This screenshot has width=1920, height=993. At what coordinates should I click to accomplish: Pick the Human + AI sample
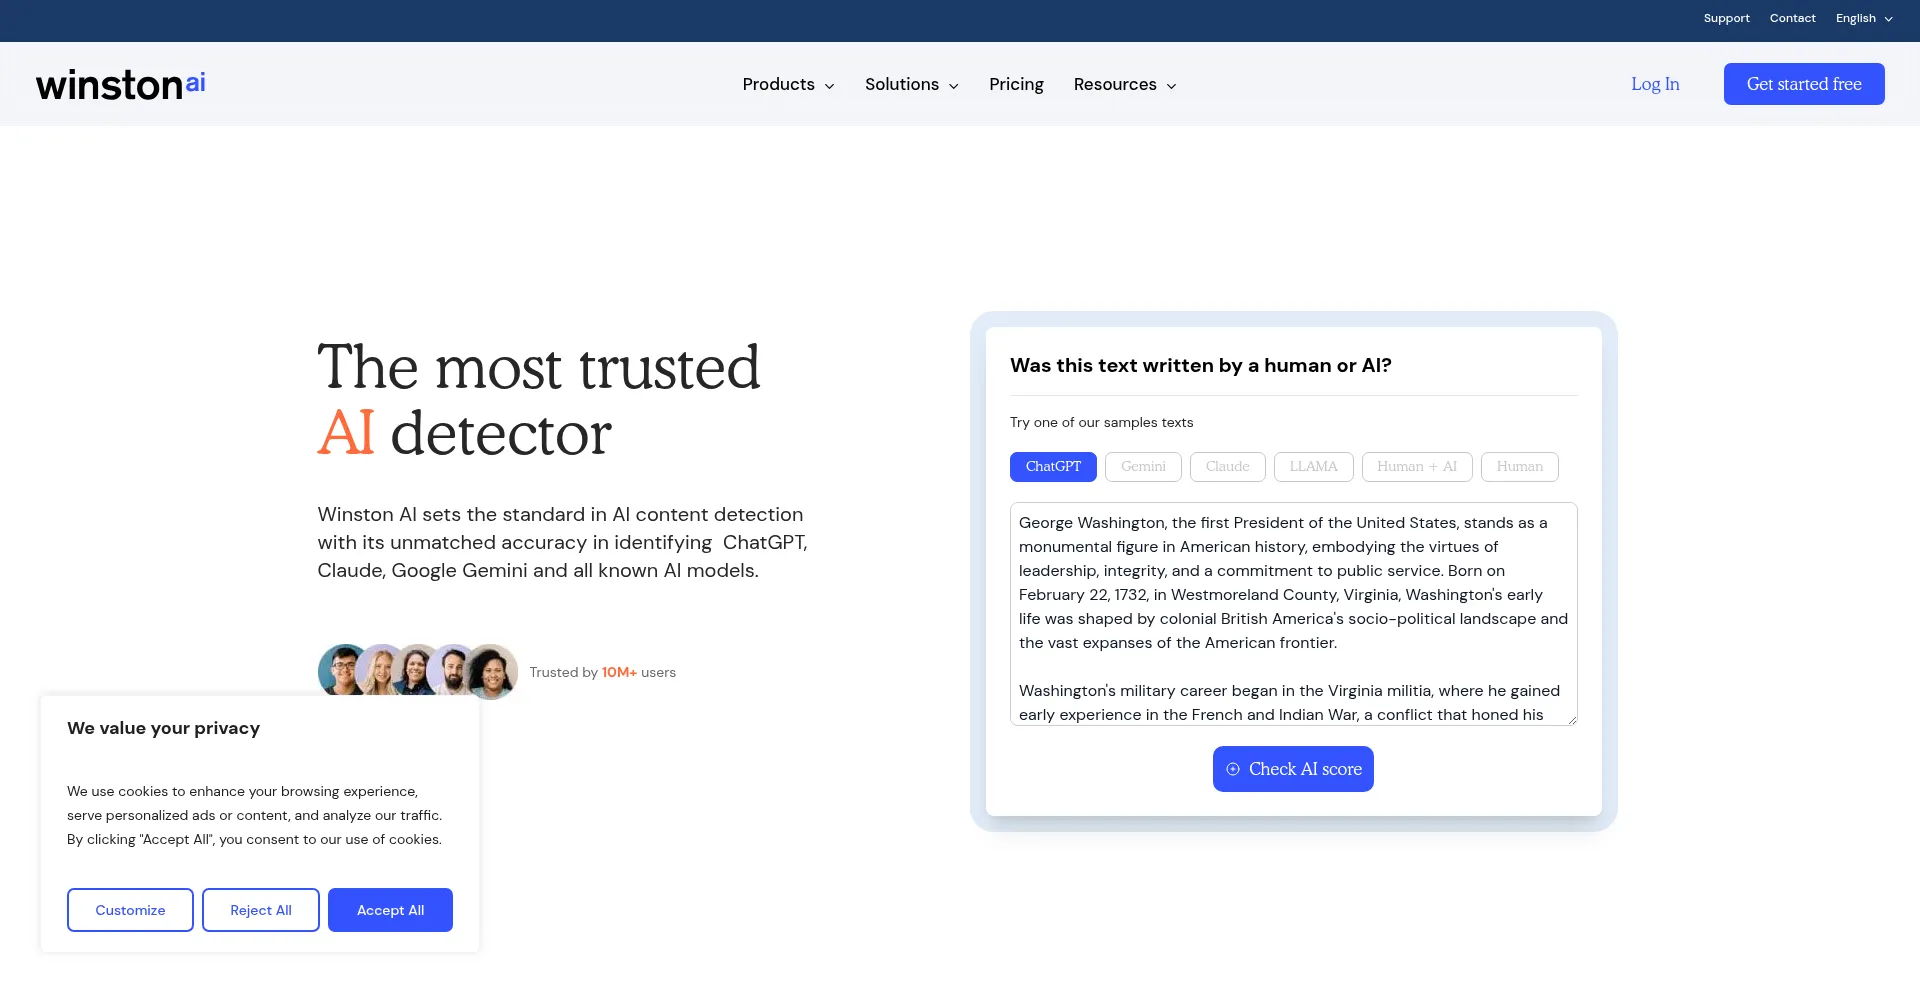pos(1416,467)
